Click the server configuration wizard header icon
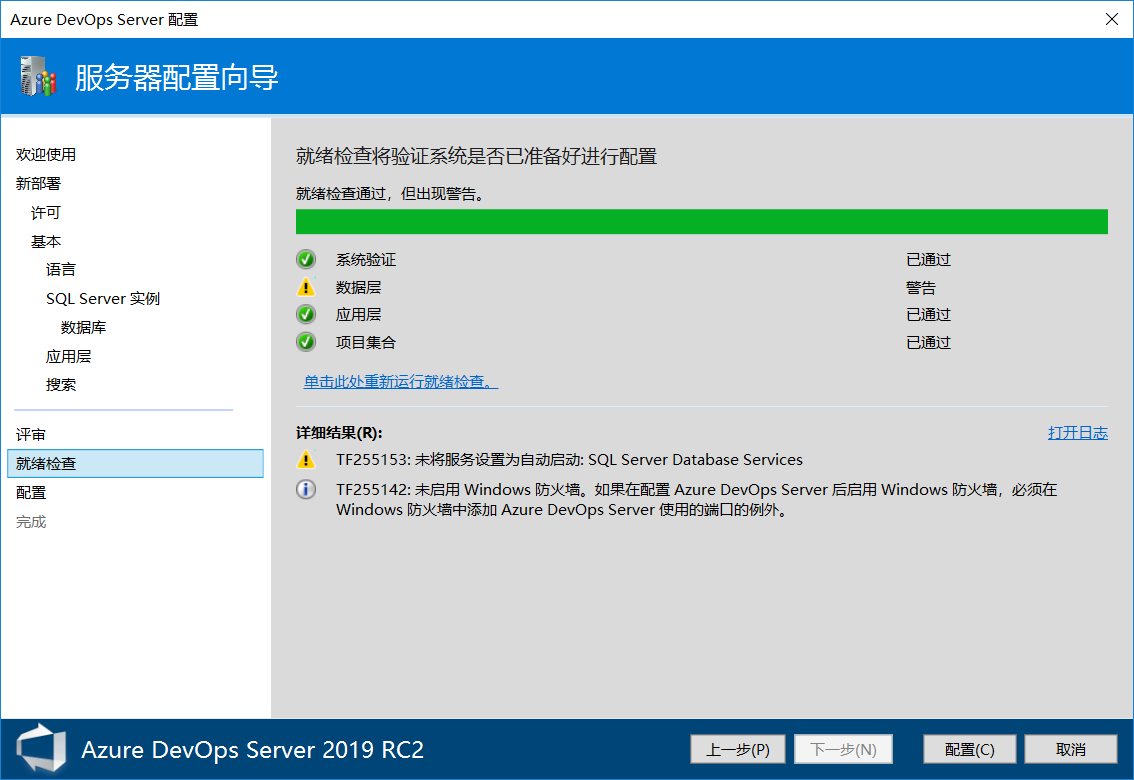 37,76
